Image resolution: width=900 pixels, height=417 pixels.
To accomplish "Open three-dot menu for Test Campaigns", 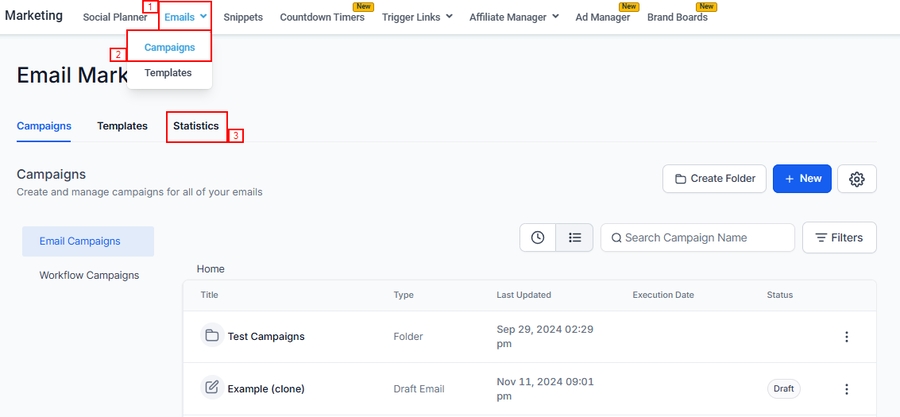I will point(846,337).
